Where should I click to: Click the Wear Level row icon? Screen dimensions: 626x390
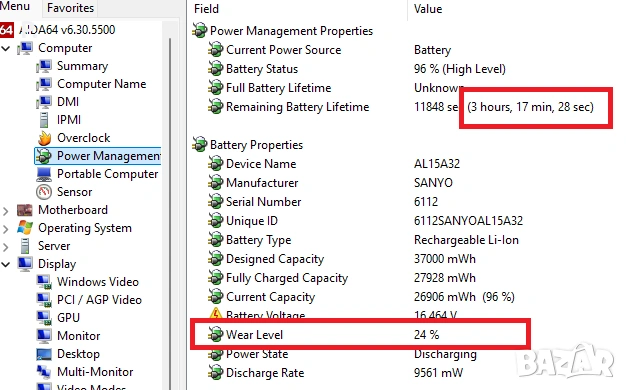coord(216,335)
